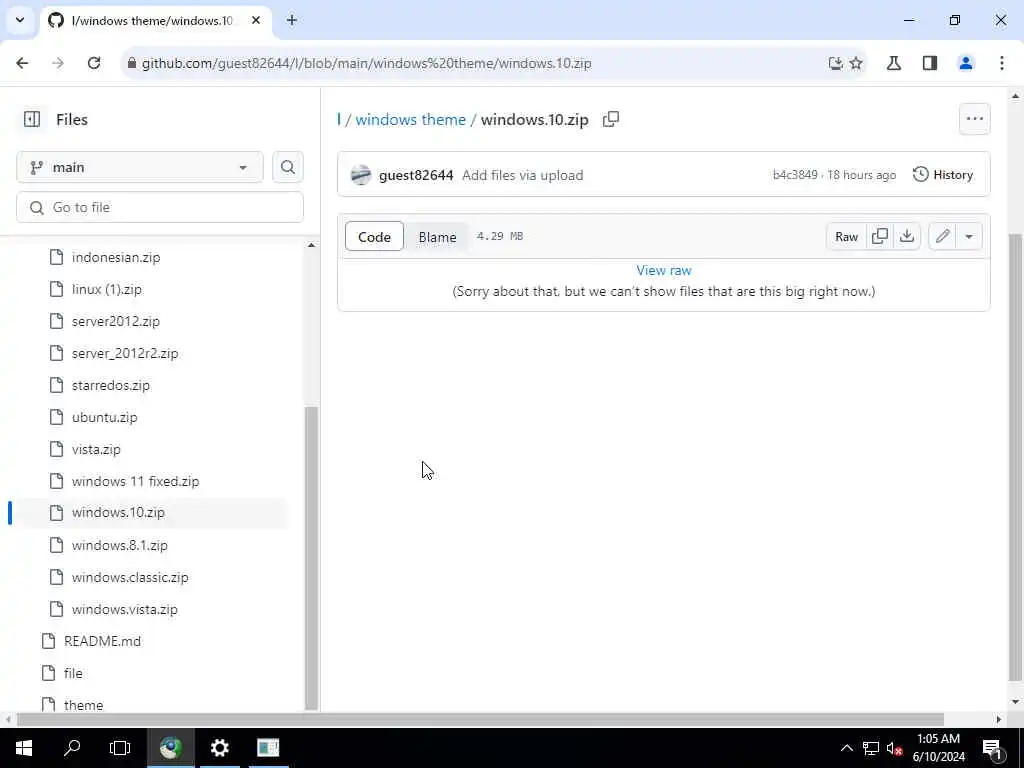This screenshot has height=768, width=1024.
Task: Go to windows theme folder breadcrumb
Action: (x=410, y=120)
